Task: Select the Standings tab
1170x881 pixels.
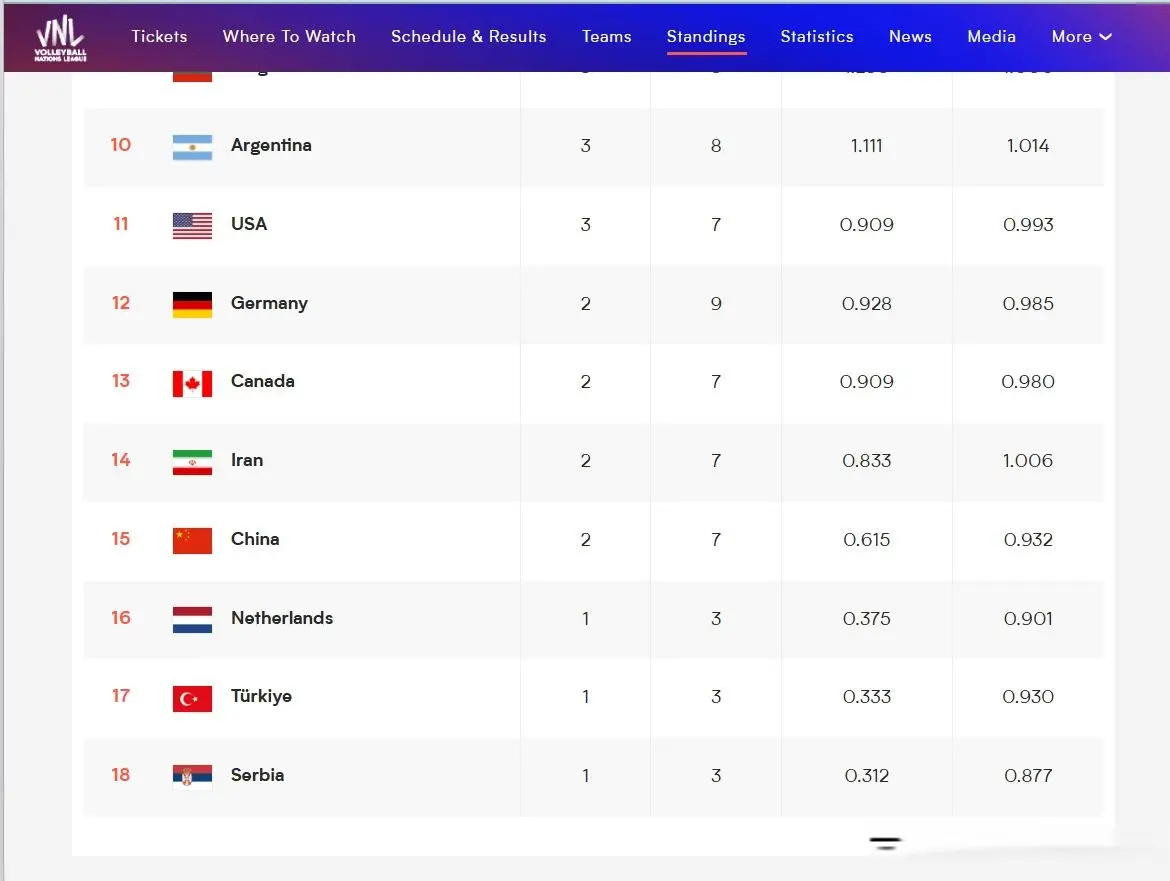Action: 706,37
